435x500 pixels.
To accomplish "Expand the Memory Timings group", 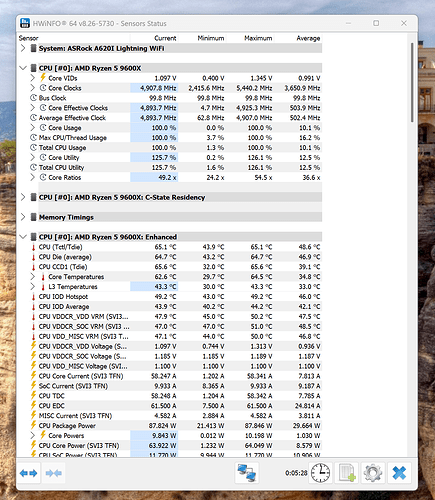I will pyautogui.click(x=23, y=217).
